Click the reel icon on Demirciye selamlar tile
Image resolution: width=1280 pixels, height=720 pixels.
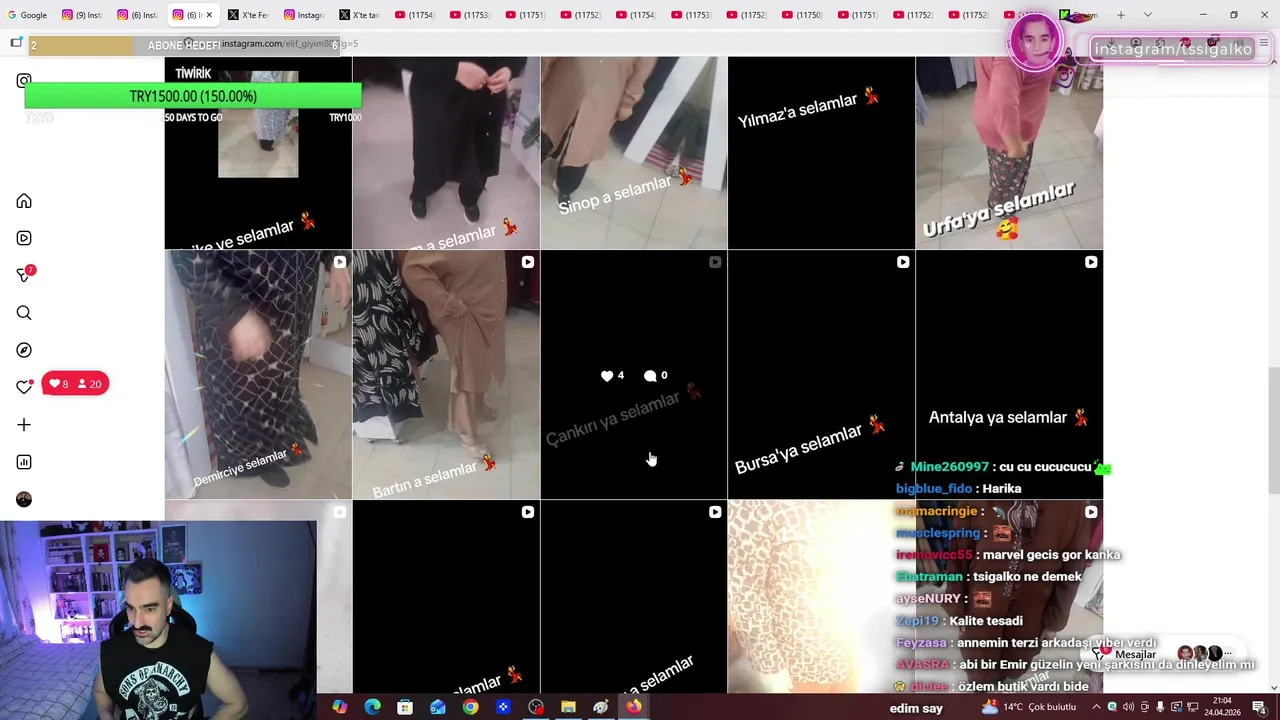pos(340,262)
